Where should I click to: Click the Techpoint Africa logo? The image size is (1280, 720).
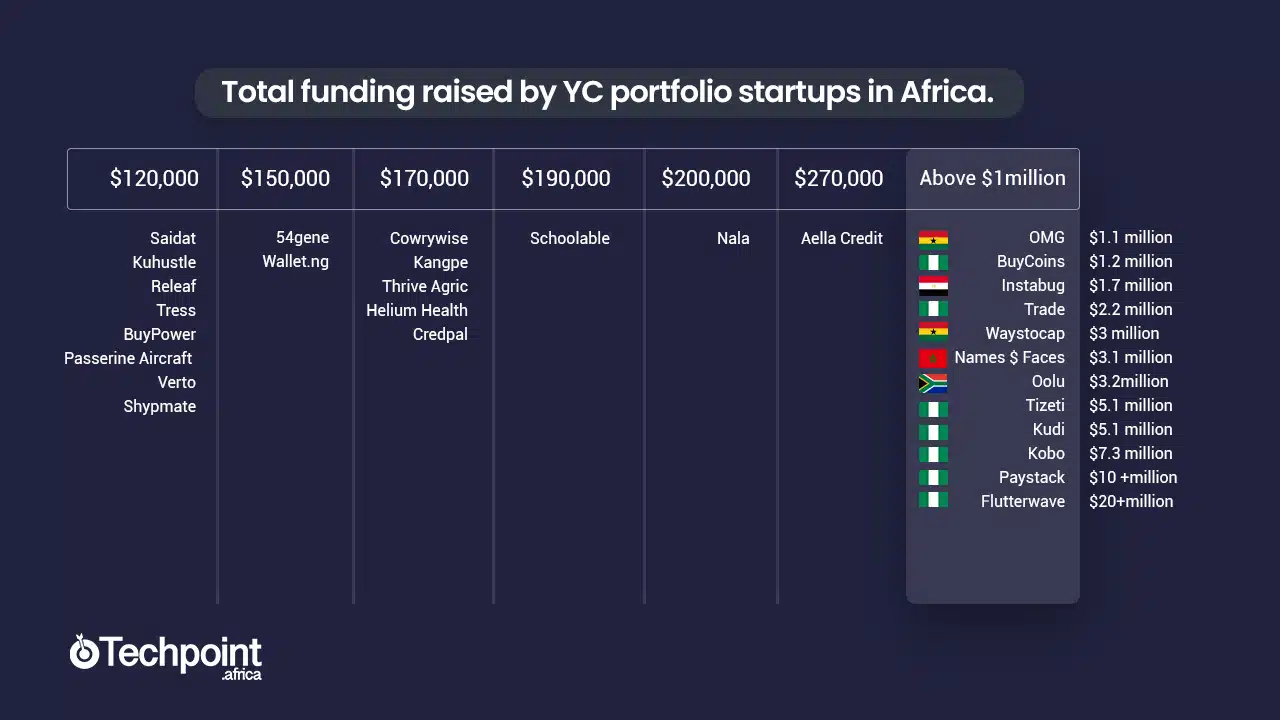point(166,656)
